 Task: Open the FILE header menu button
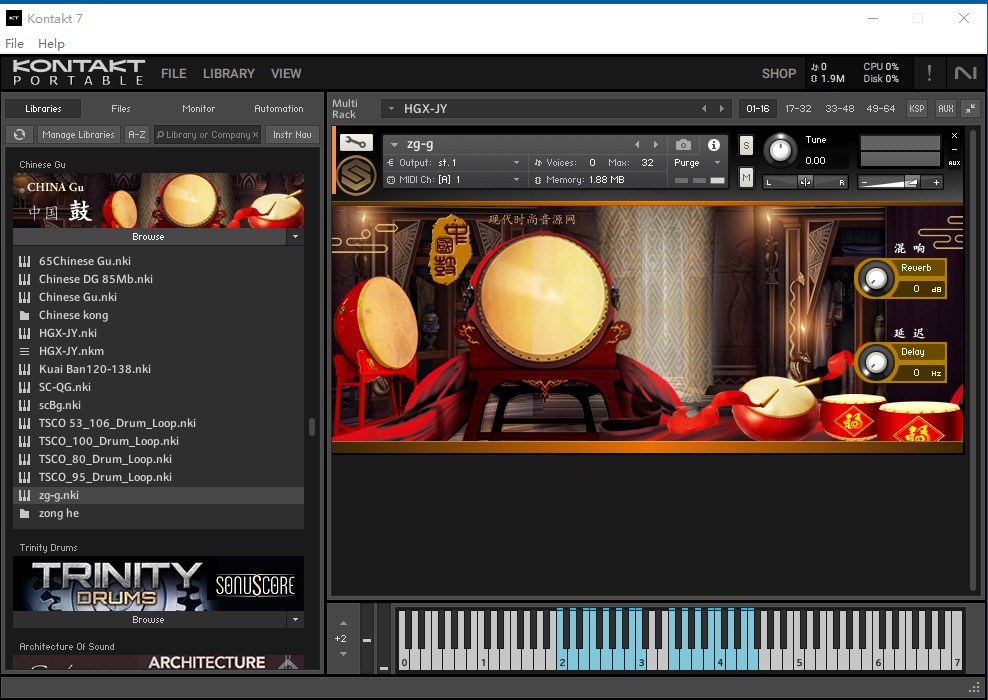pos(173,73)
